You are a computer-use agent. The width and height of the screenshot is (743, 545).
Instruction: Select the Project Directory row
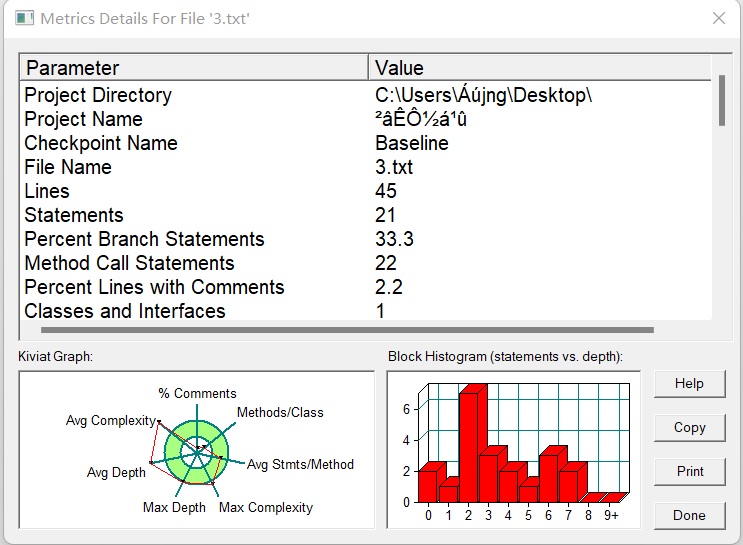pyautogui.click(x=365, y=95)
